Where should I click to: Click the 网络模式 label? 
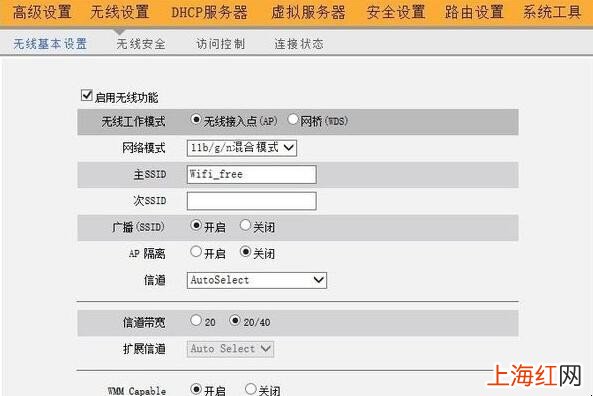coord(144,148)
